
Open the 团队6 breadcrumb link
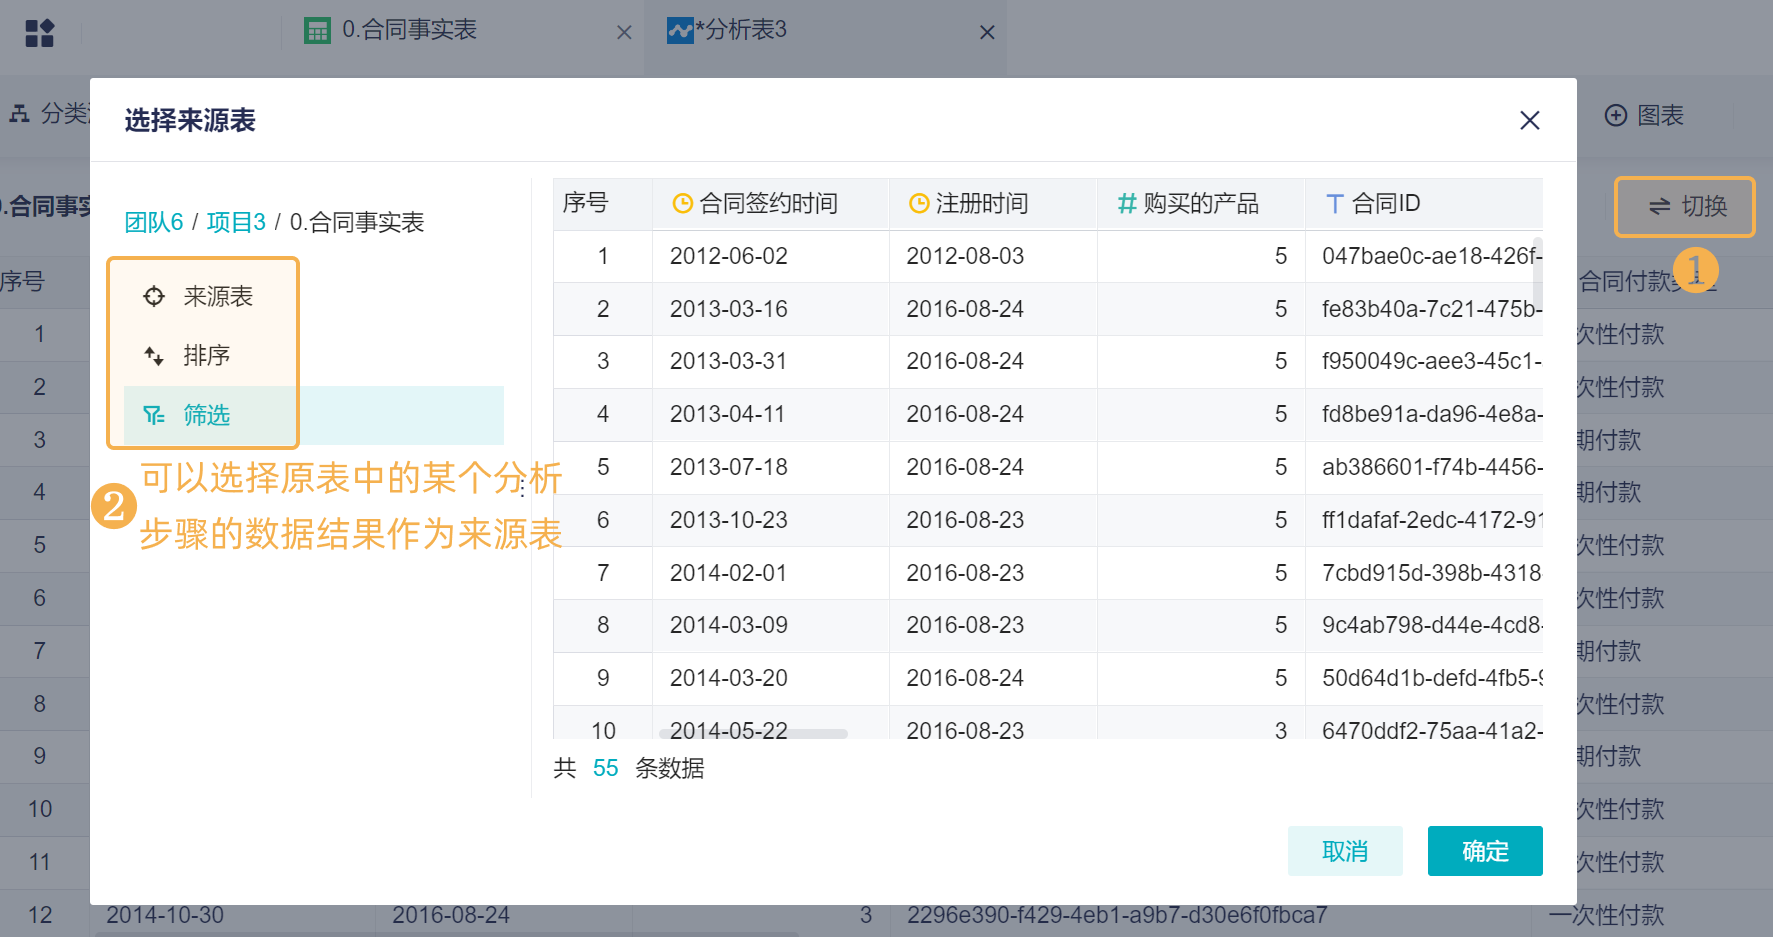[154, 222]
